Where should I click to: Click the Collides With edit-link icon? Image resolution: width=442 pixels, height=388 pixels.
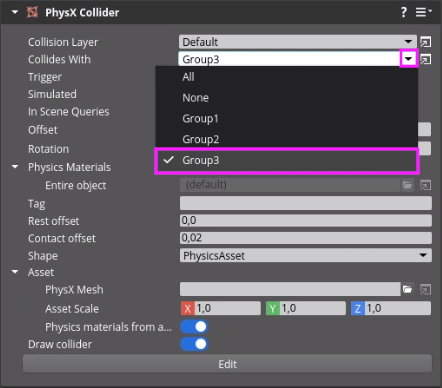(425, 60)
